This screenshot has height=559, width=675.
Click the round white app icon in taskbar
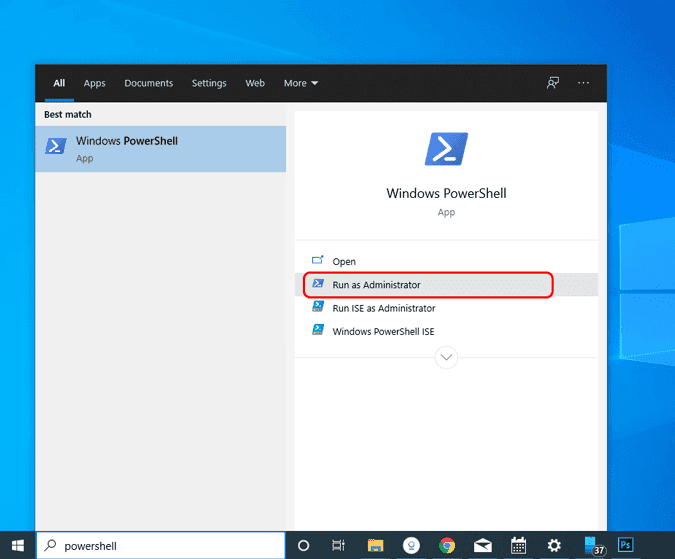(x=411, y=546)
